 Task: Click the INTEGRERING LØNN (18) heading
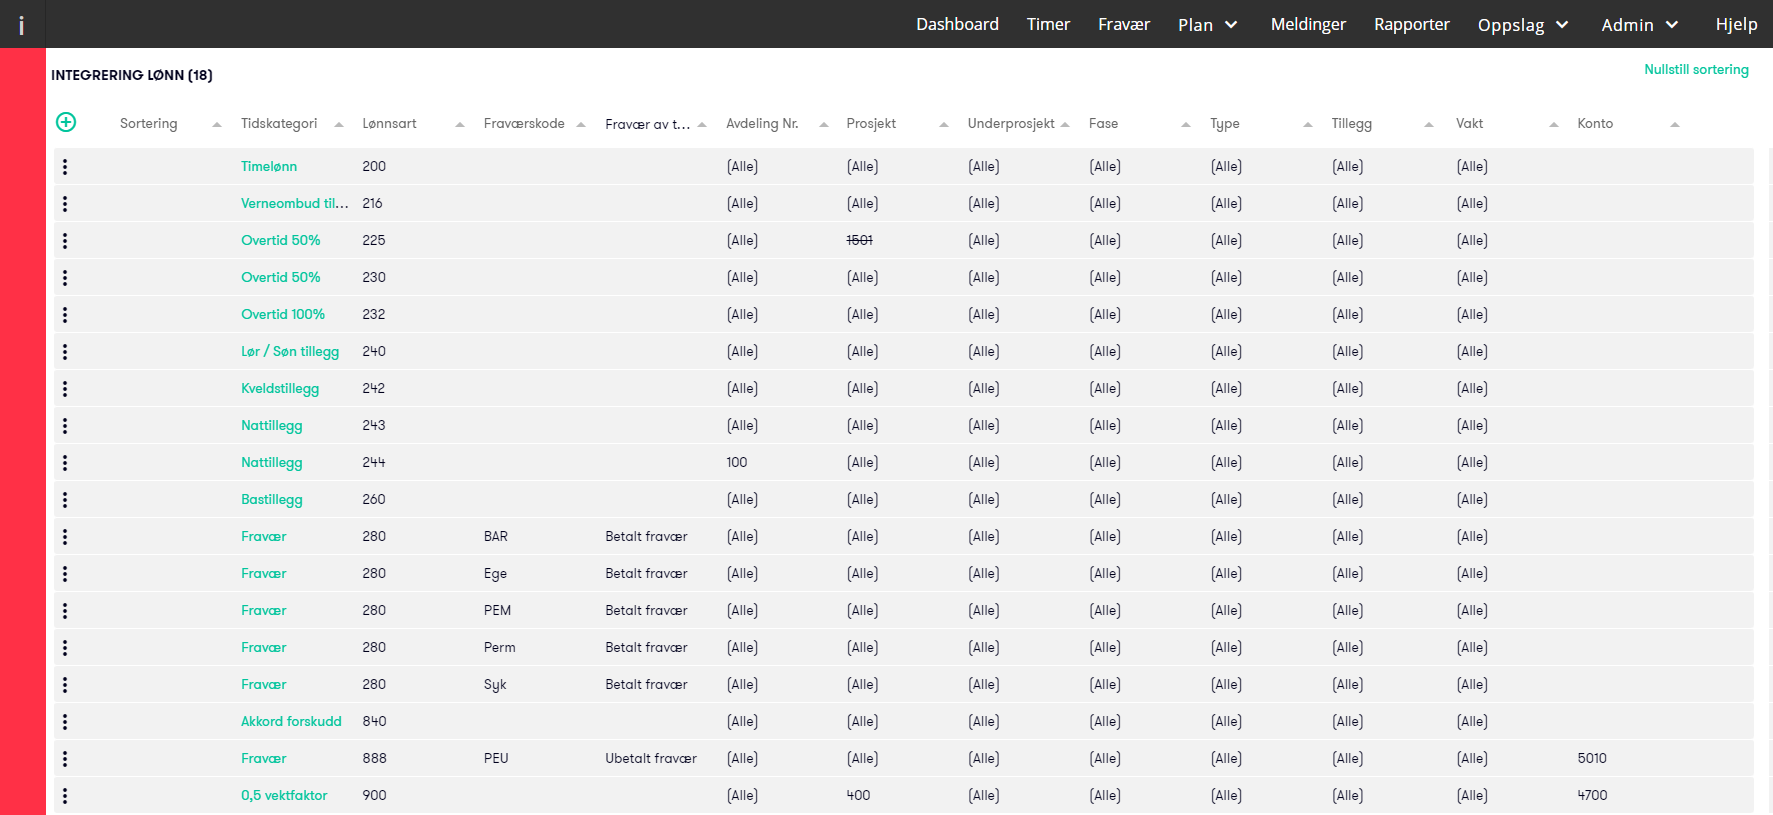coord(132,75)
